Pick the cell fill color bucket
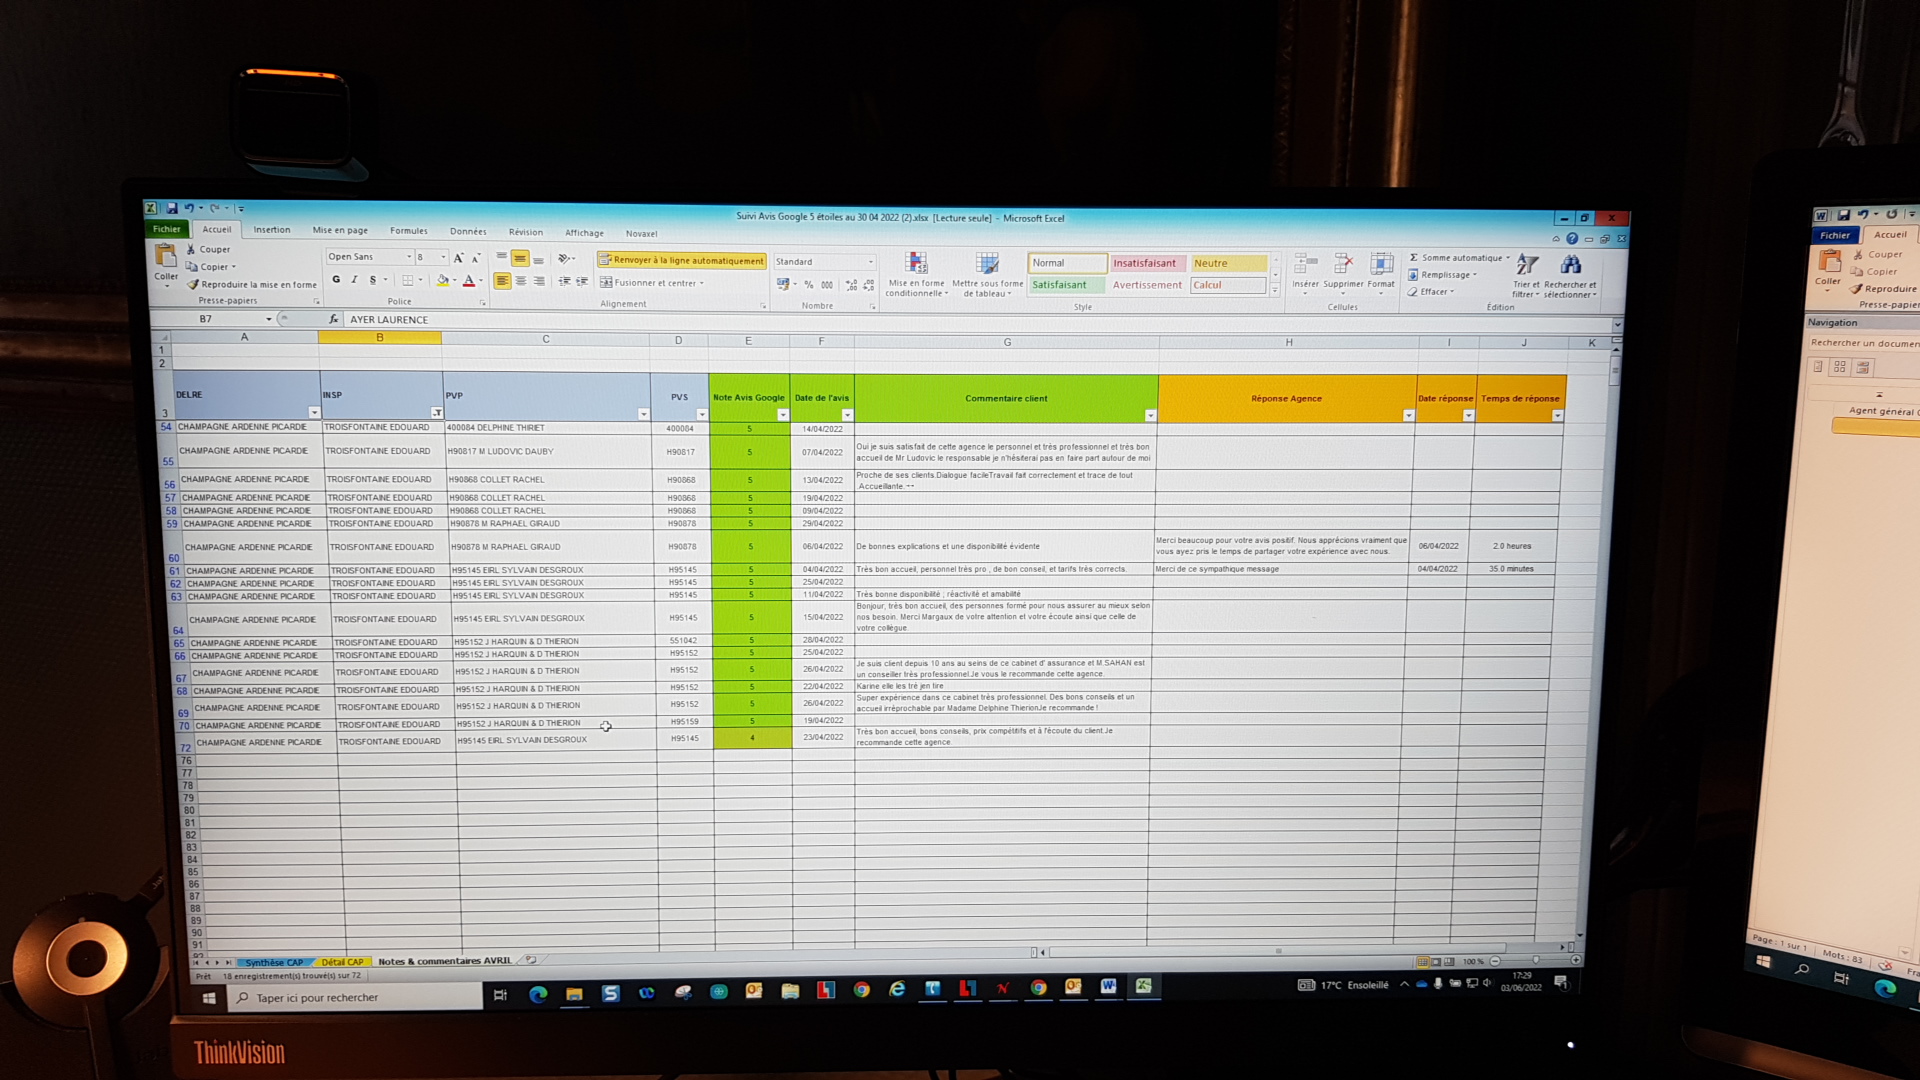Screen dimensions: 1920x1080 point(442,281)
